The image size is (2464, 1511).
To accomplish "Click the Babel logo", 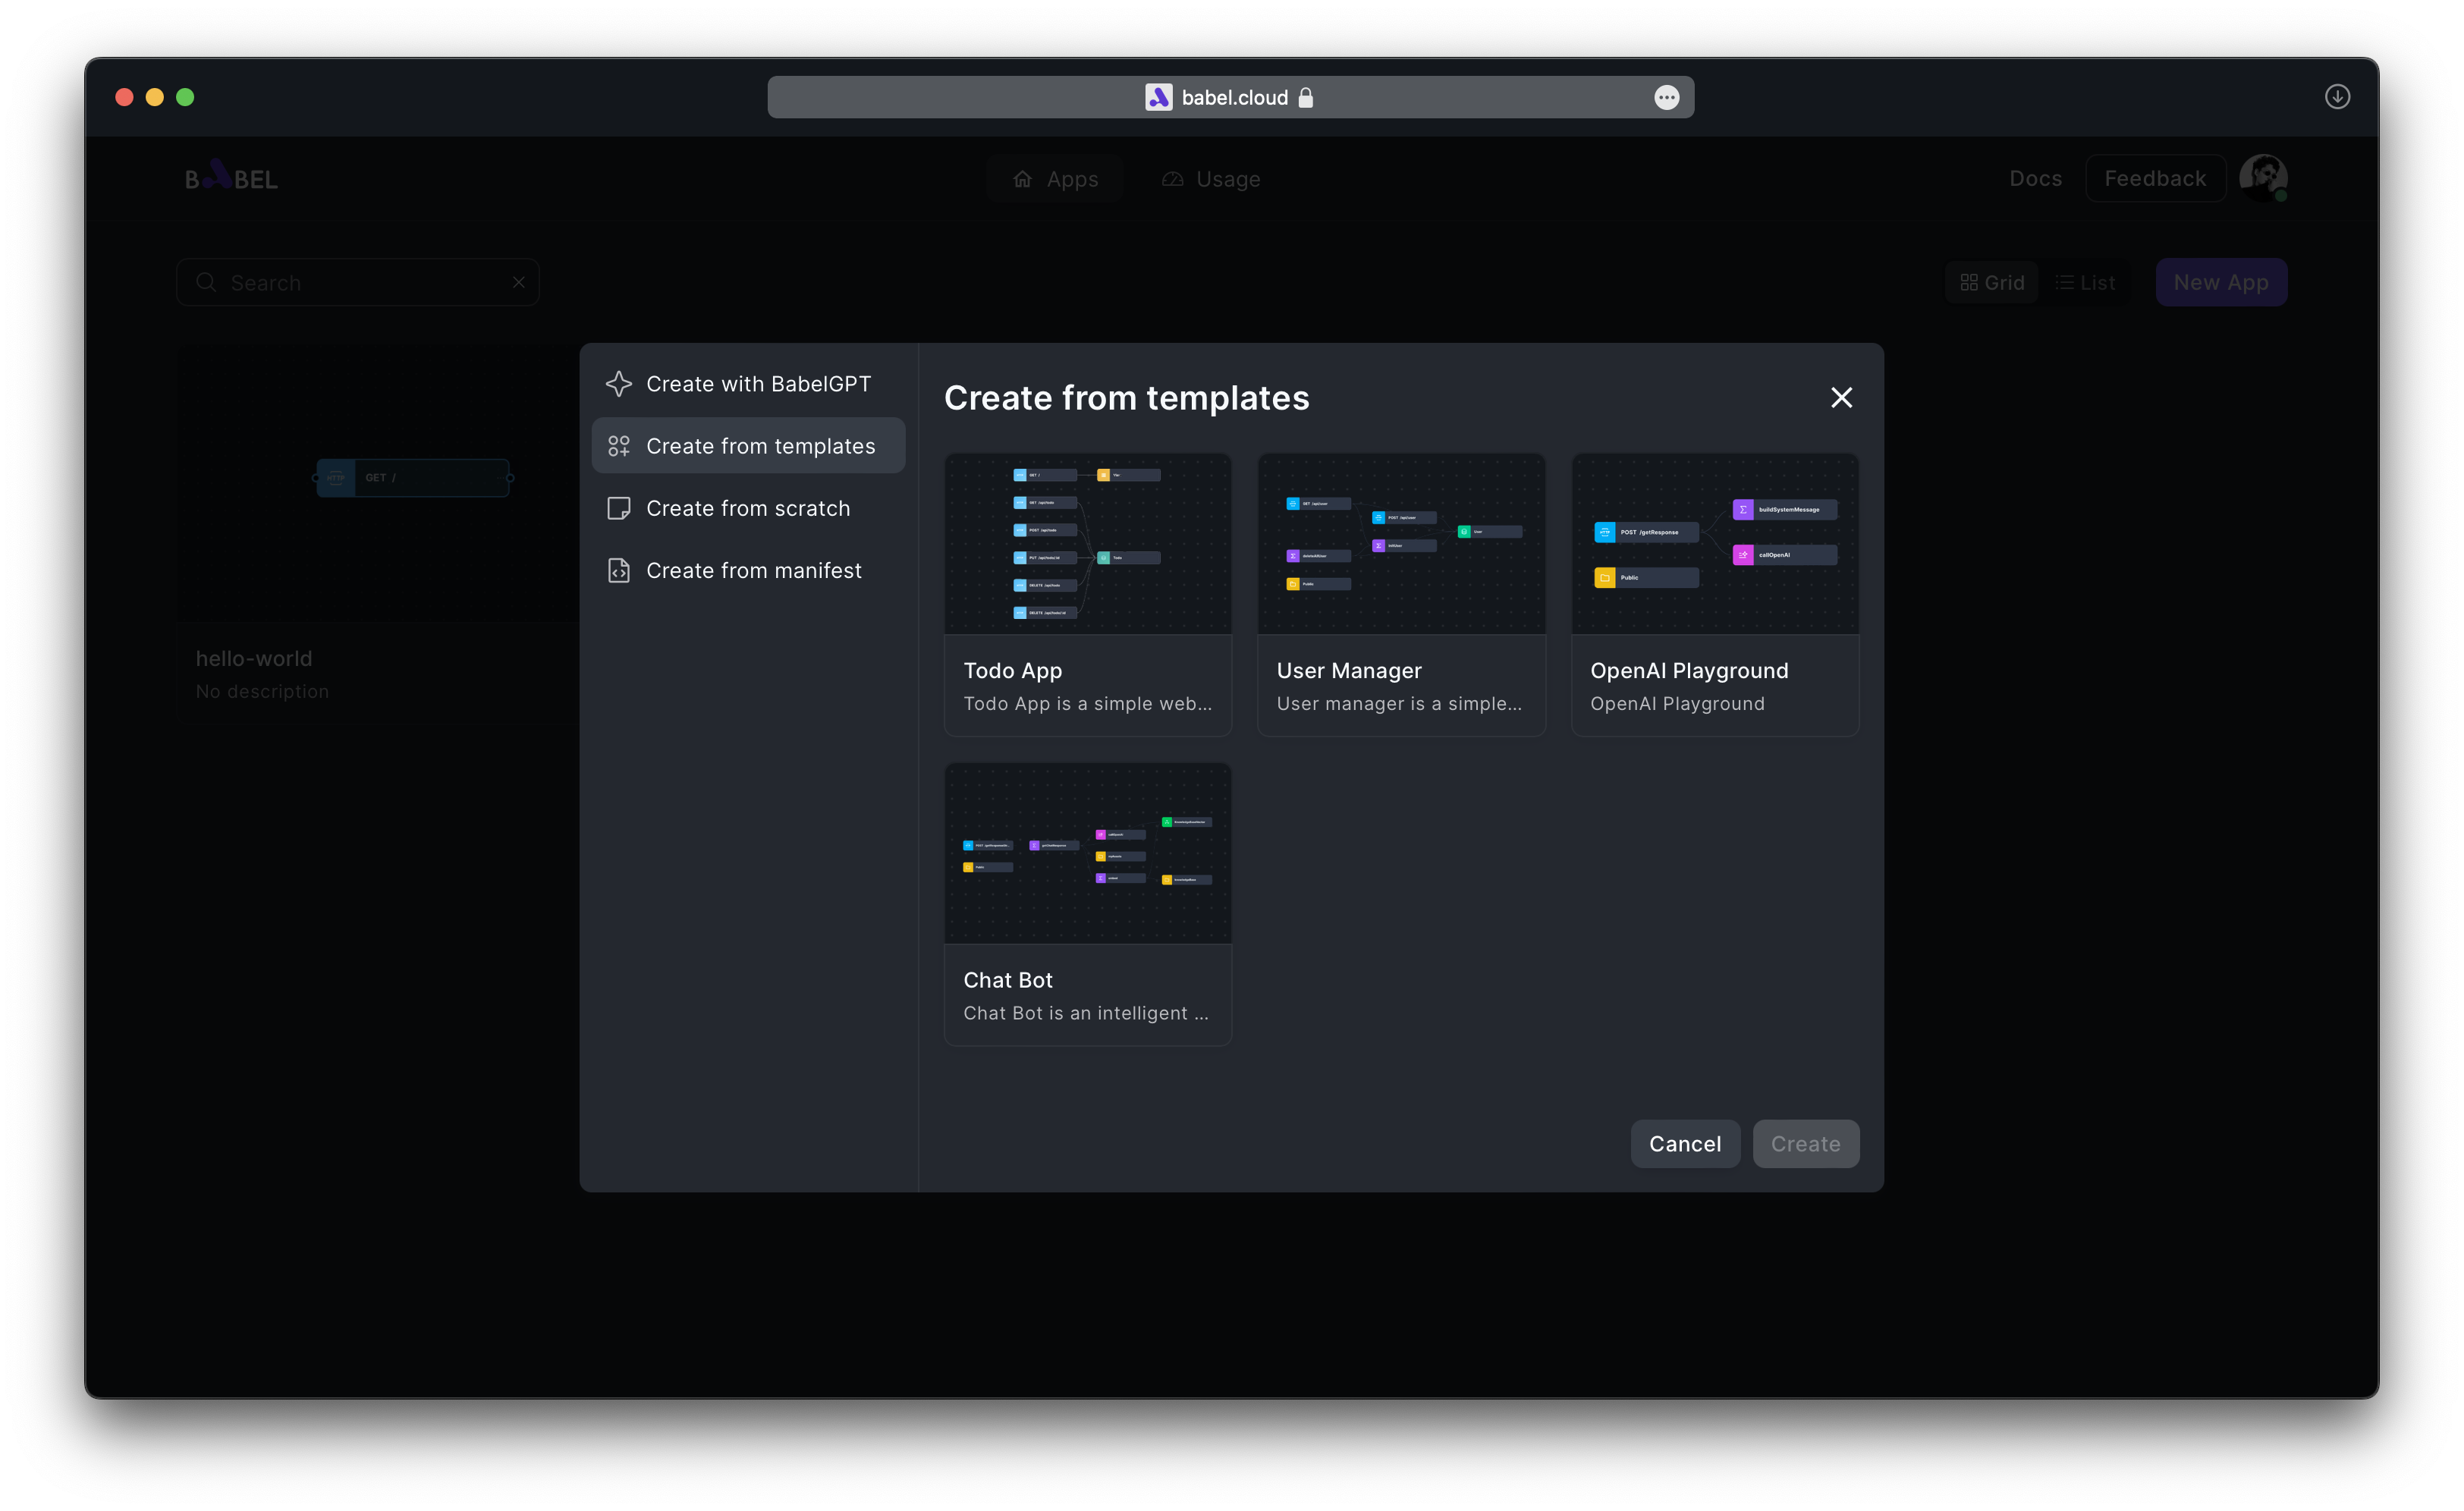I will click(231, 178).
